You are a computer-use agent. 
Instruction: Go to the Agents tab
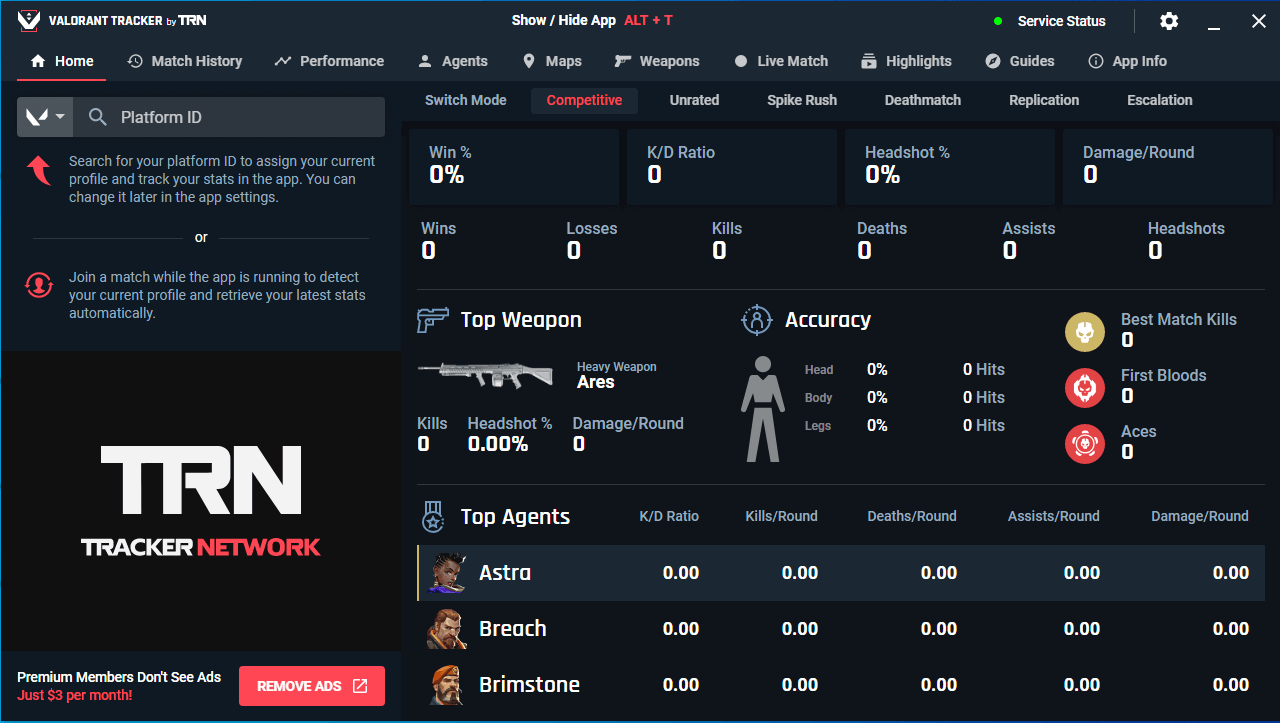[x=453, y=61]
